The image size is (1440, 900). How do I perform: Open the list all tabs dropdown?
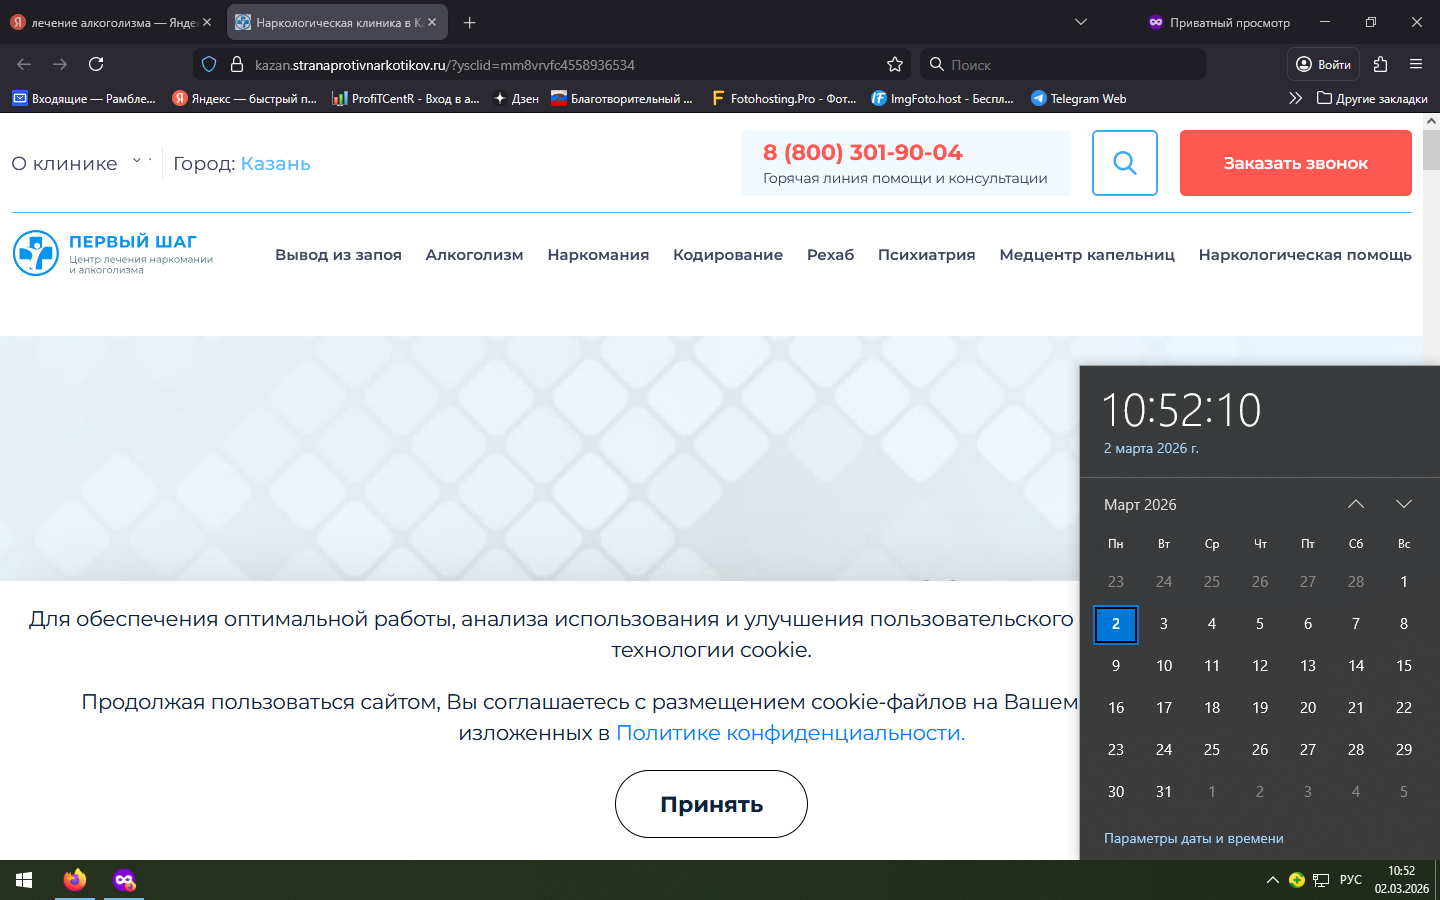[x=1080, y=22]
